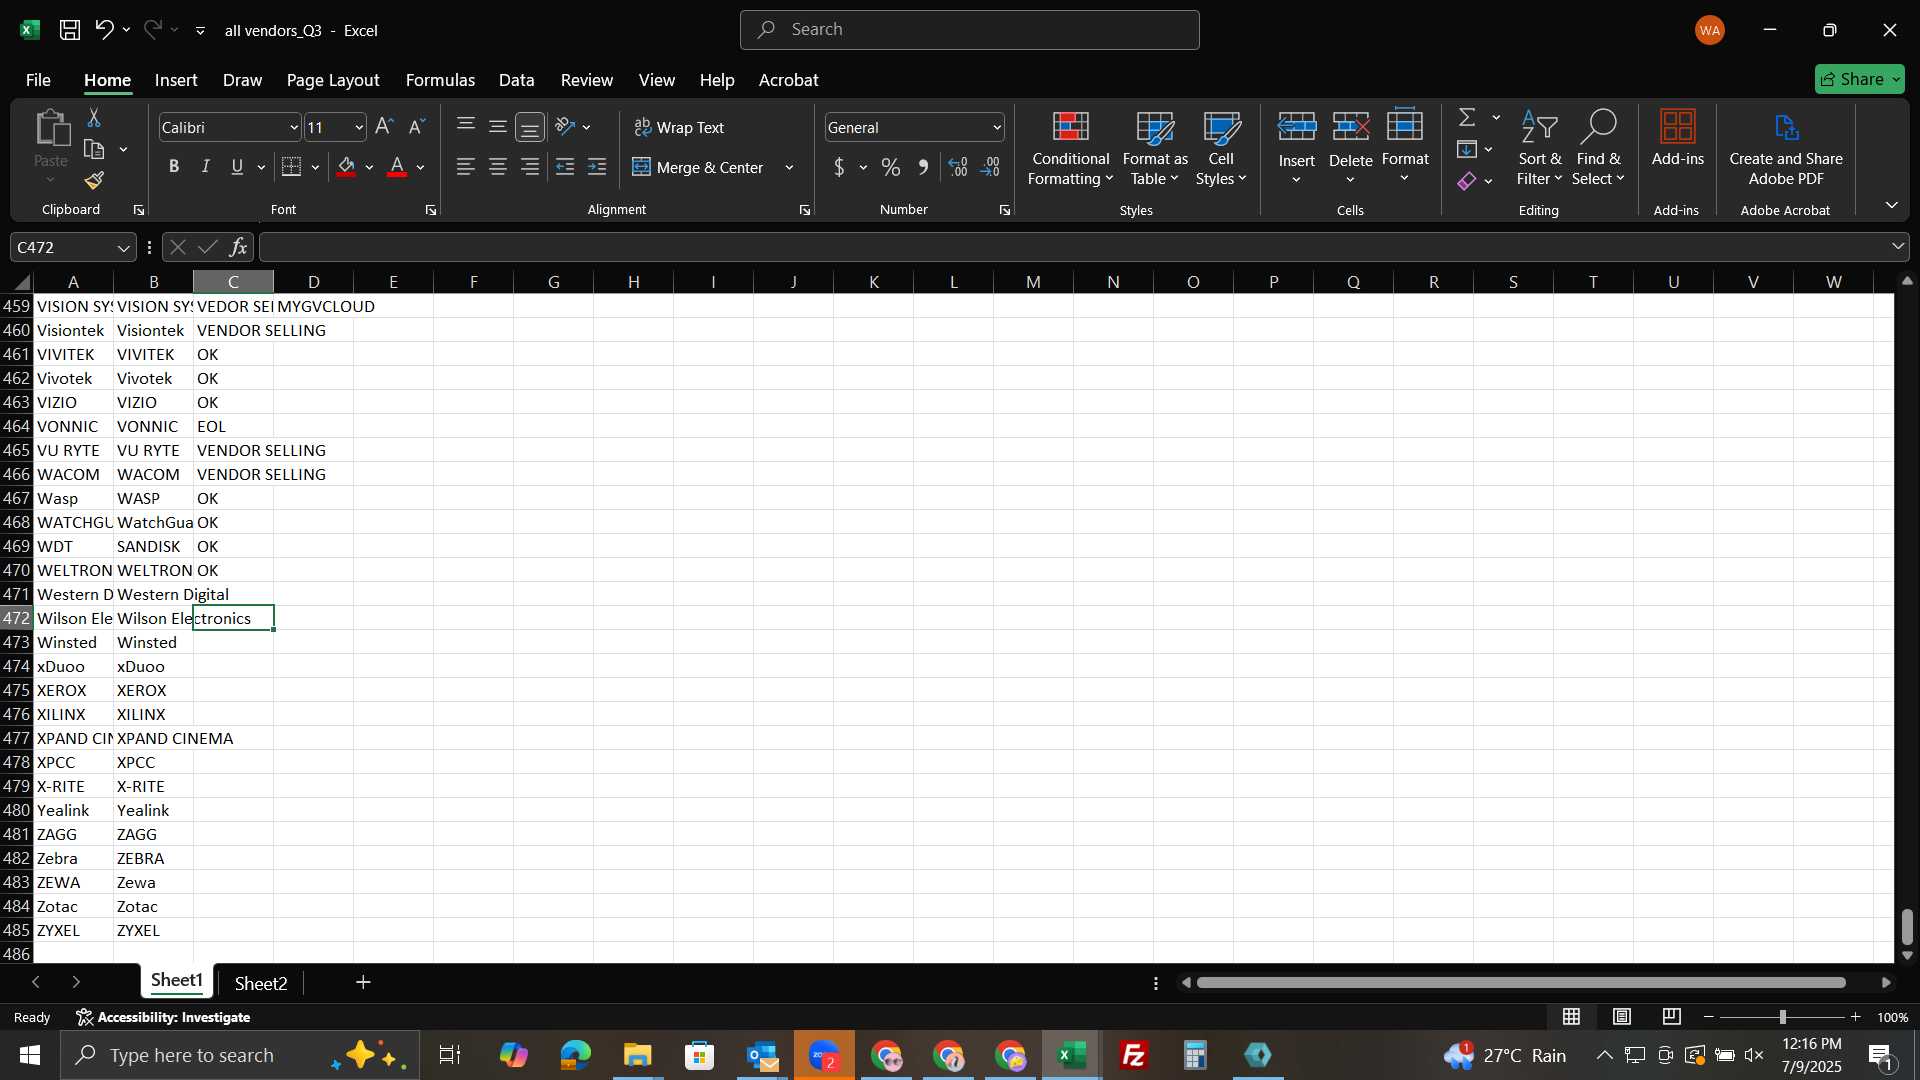Click the zoom slider handle
The image size is (1920, 1080).
click(x=1782, y=1017)
